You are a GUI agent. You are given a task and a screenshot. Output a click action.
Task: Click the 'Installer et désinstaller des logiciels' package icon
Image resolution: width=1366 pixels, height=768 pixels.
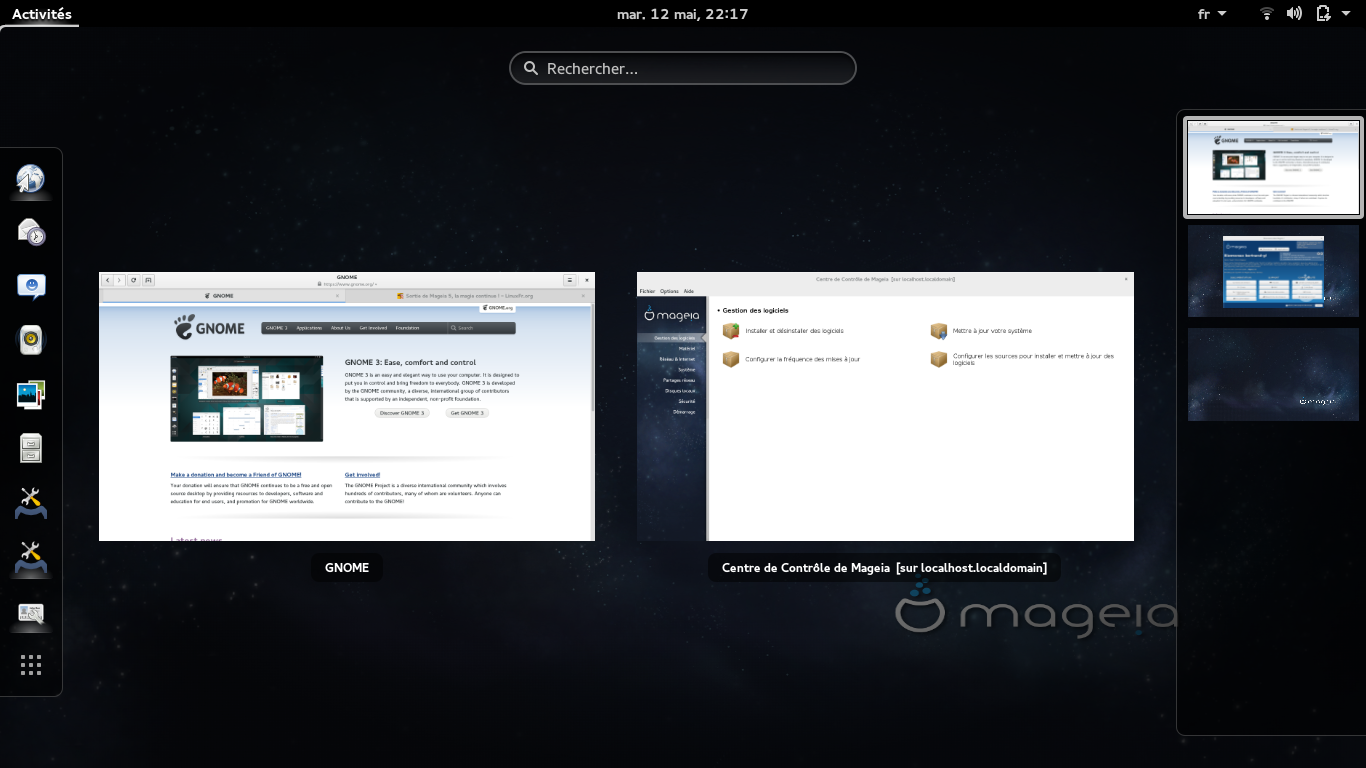point(731,331)
